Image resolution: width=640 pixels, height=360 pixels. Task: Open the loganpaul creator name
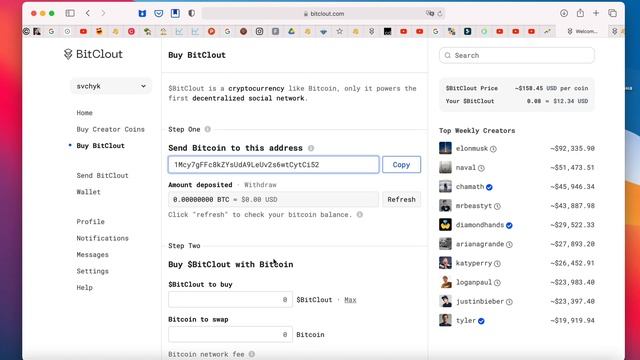tap(474, 282)
